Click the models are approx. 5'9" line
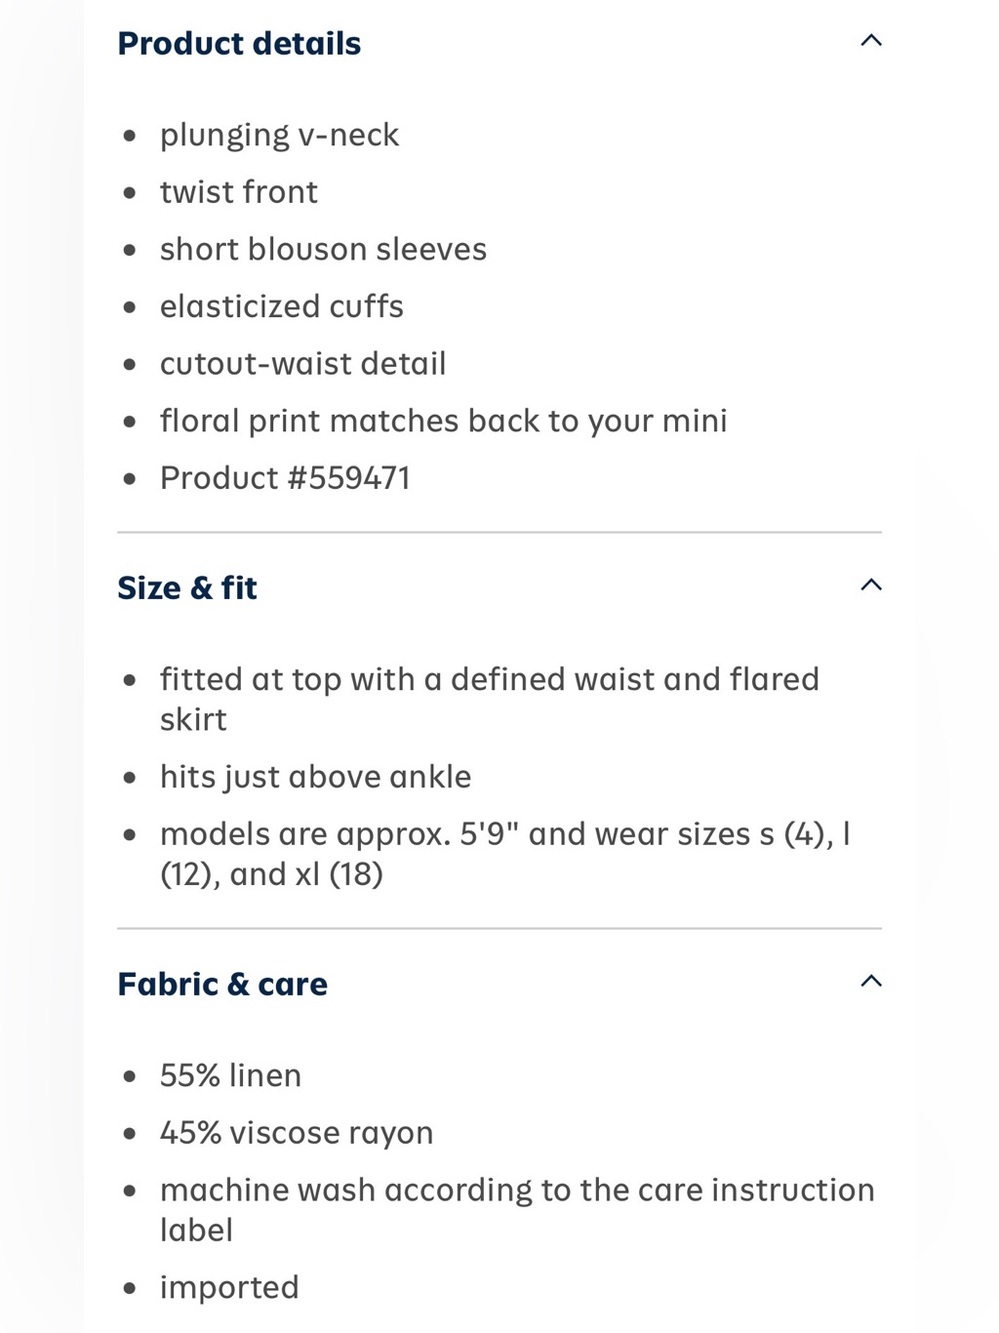Viewport: 999px width, 1333px height. (x=505, y=854)
